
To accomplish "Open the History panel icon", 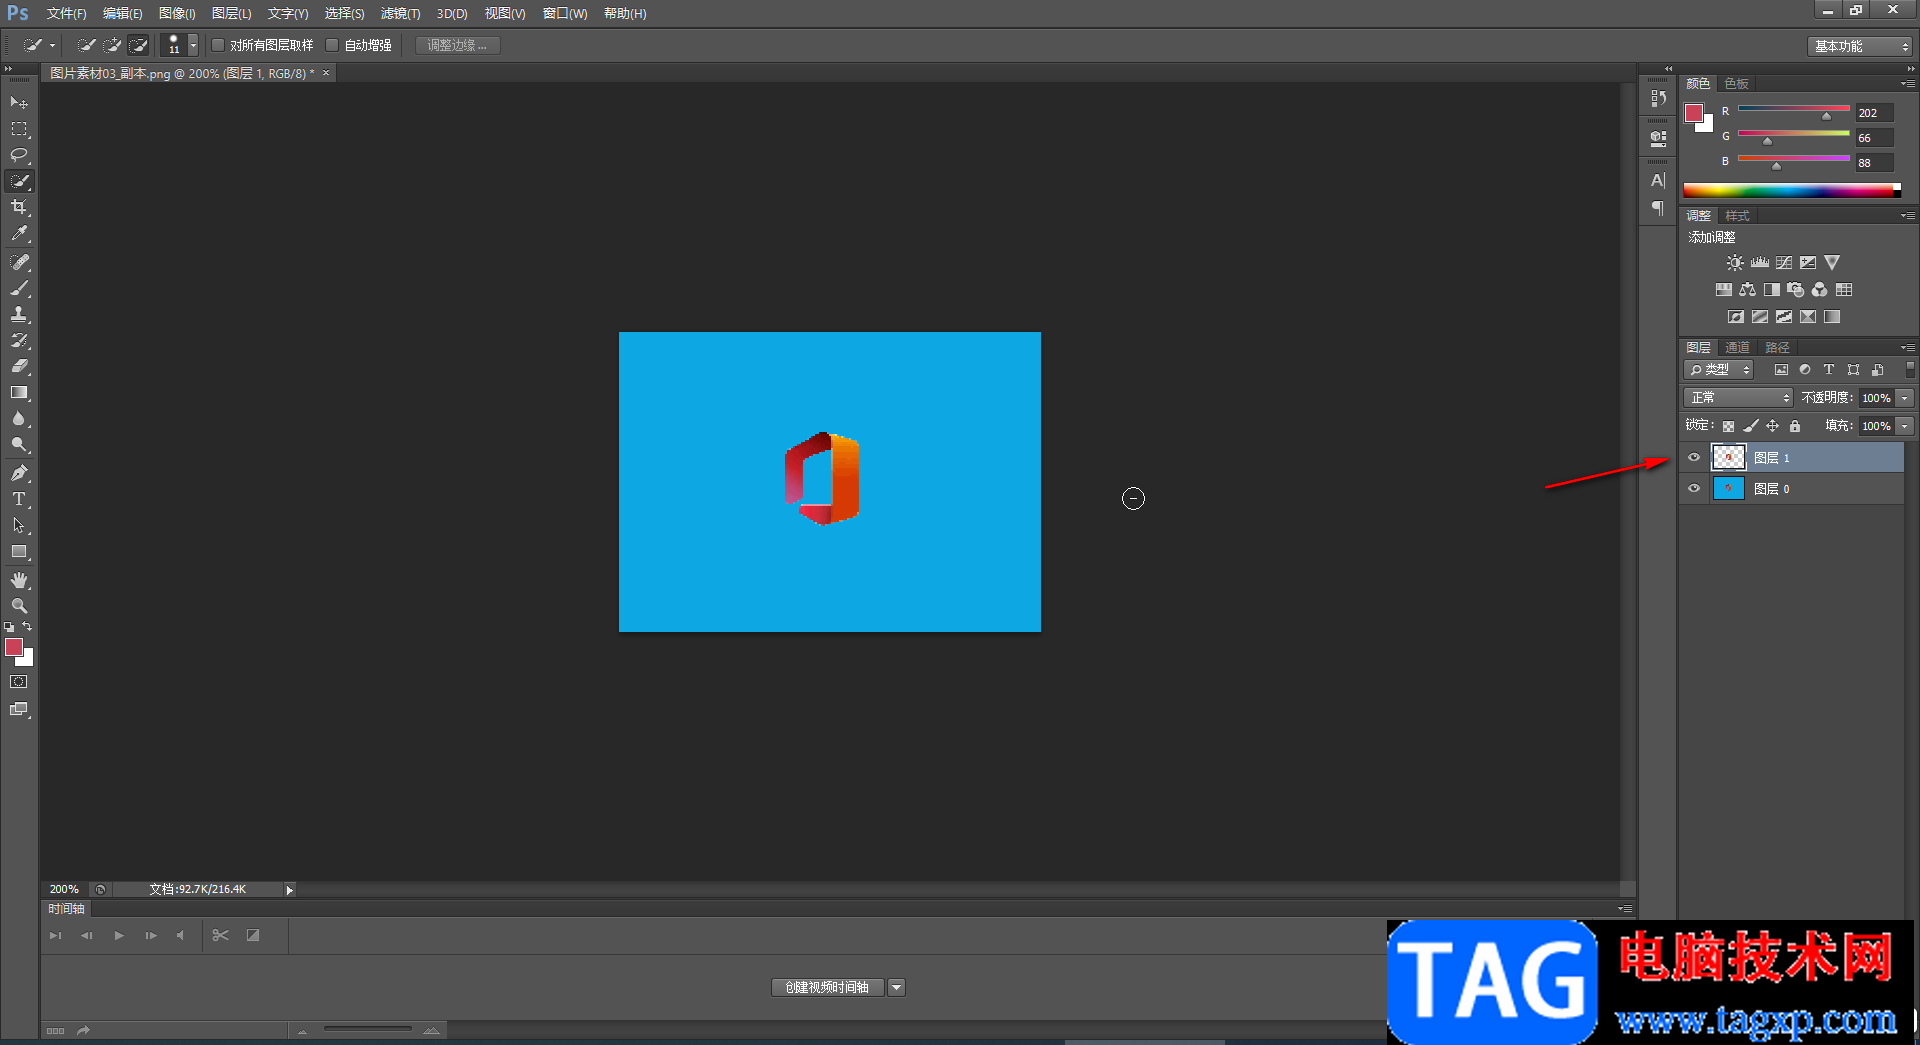I will tap(1658, 98).
